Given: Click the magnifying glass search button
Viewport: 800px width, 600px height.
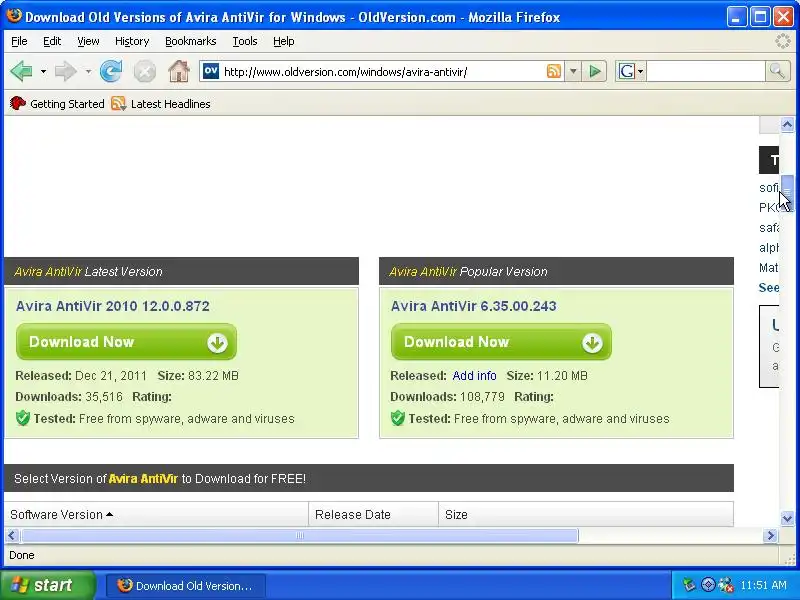Looking at the screenshot, I should (x=777, y=71).
